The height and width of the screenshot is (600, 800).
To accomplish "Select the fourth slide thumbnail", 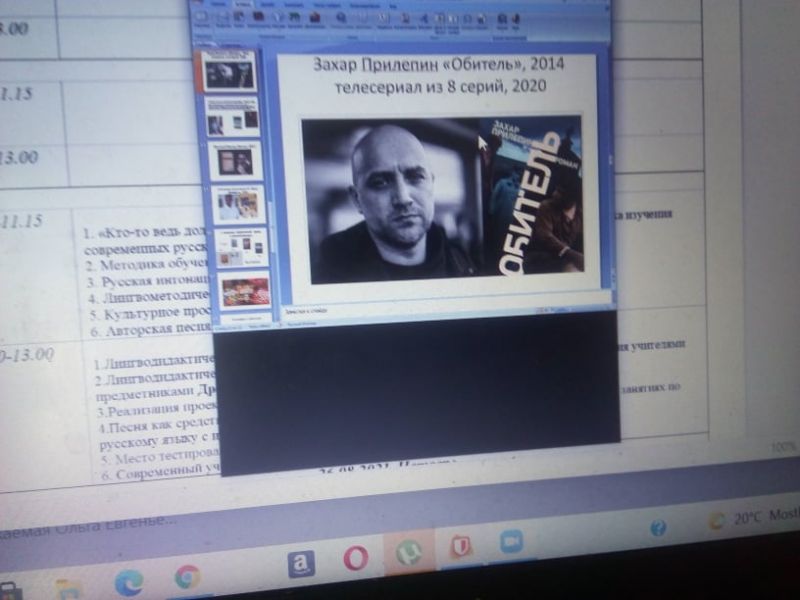I will pyautogui.click(x=238, y=205).
